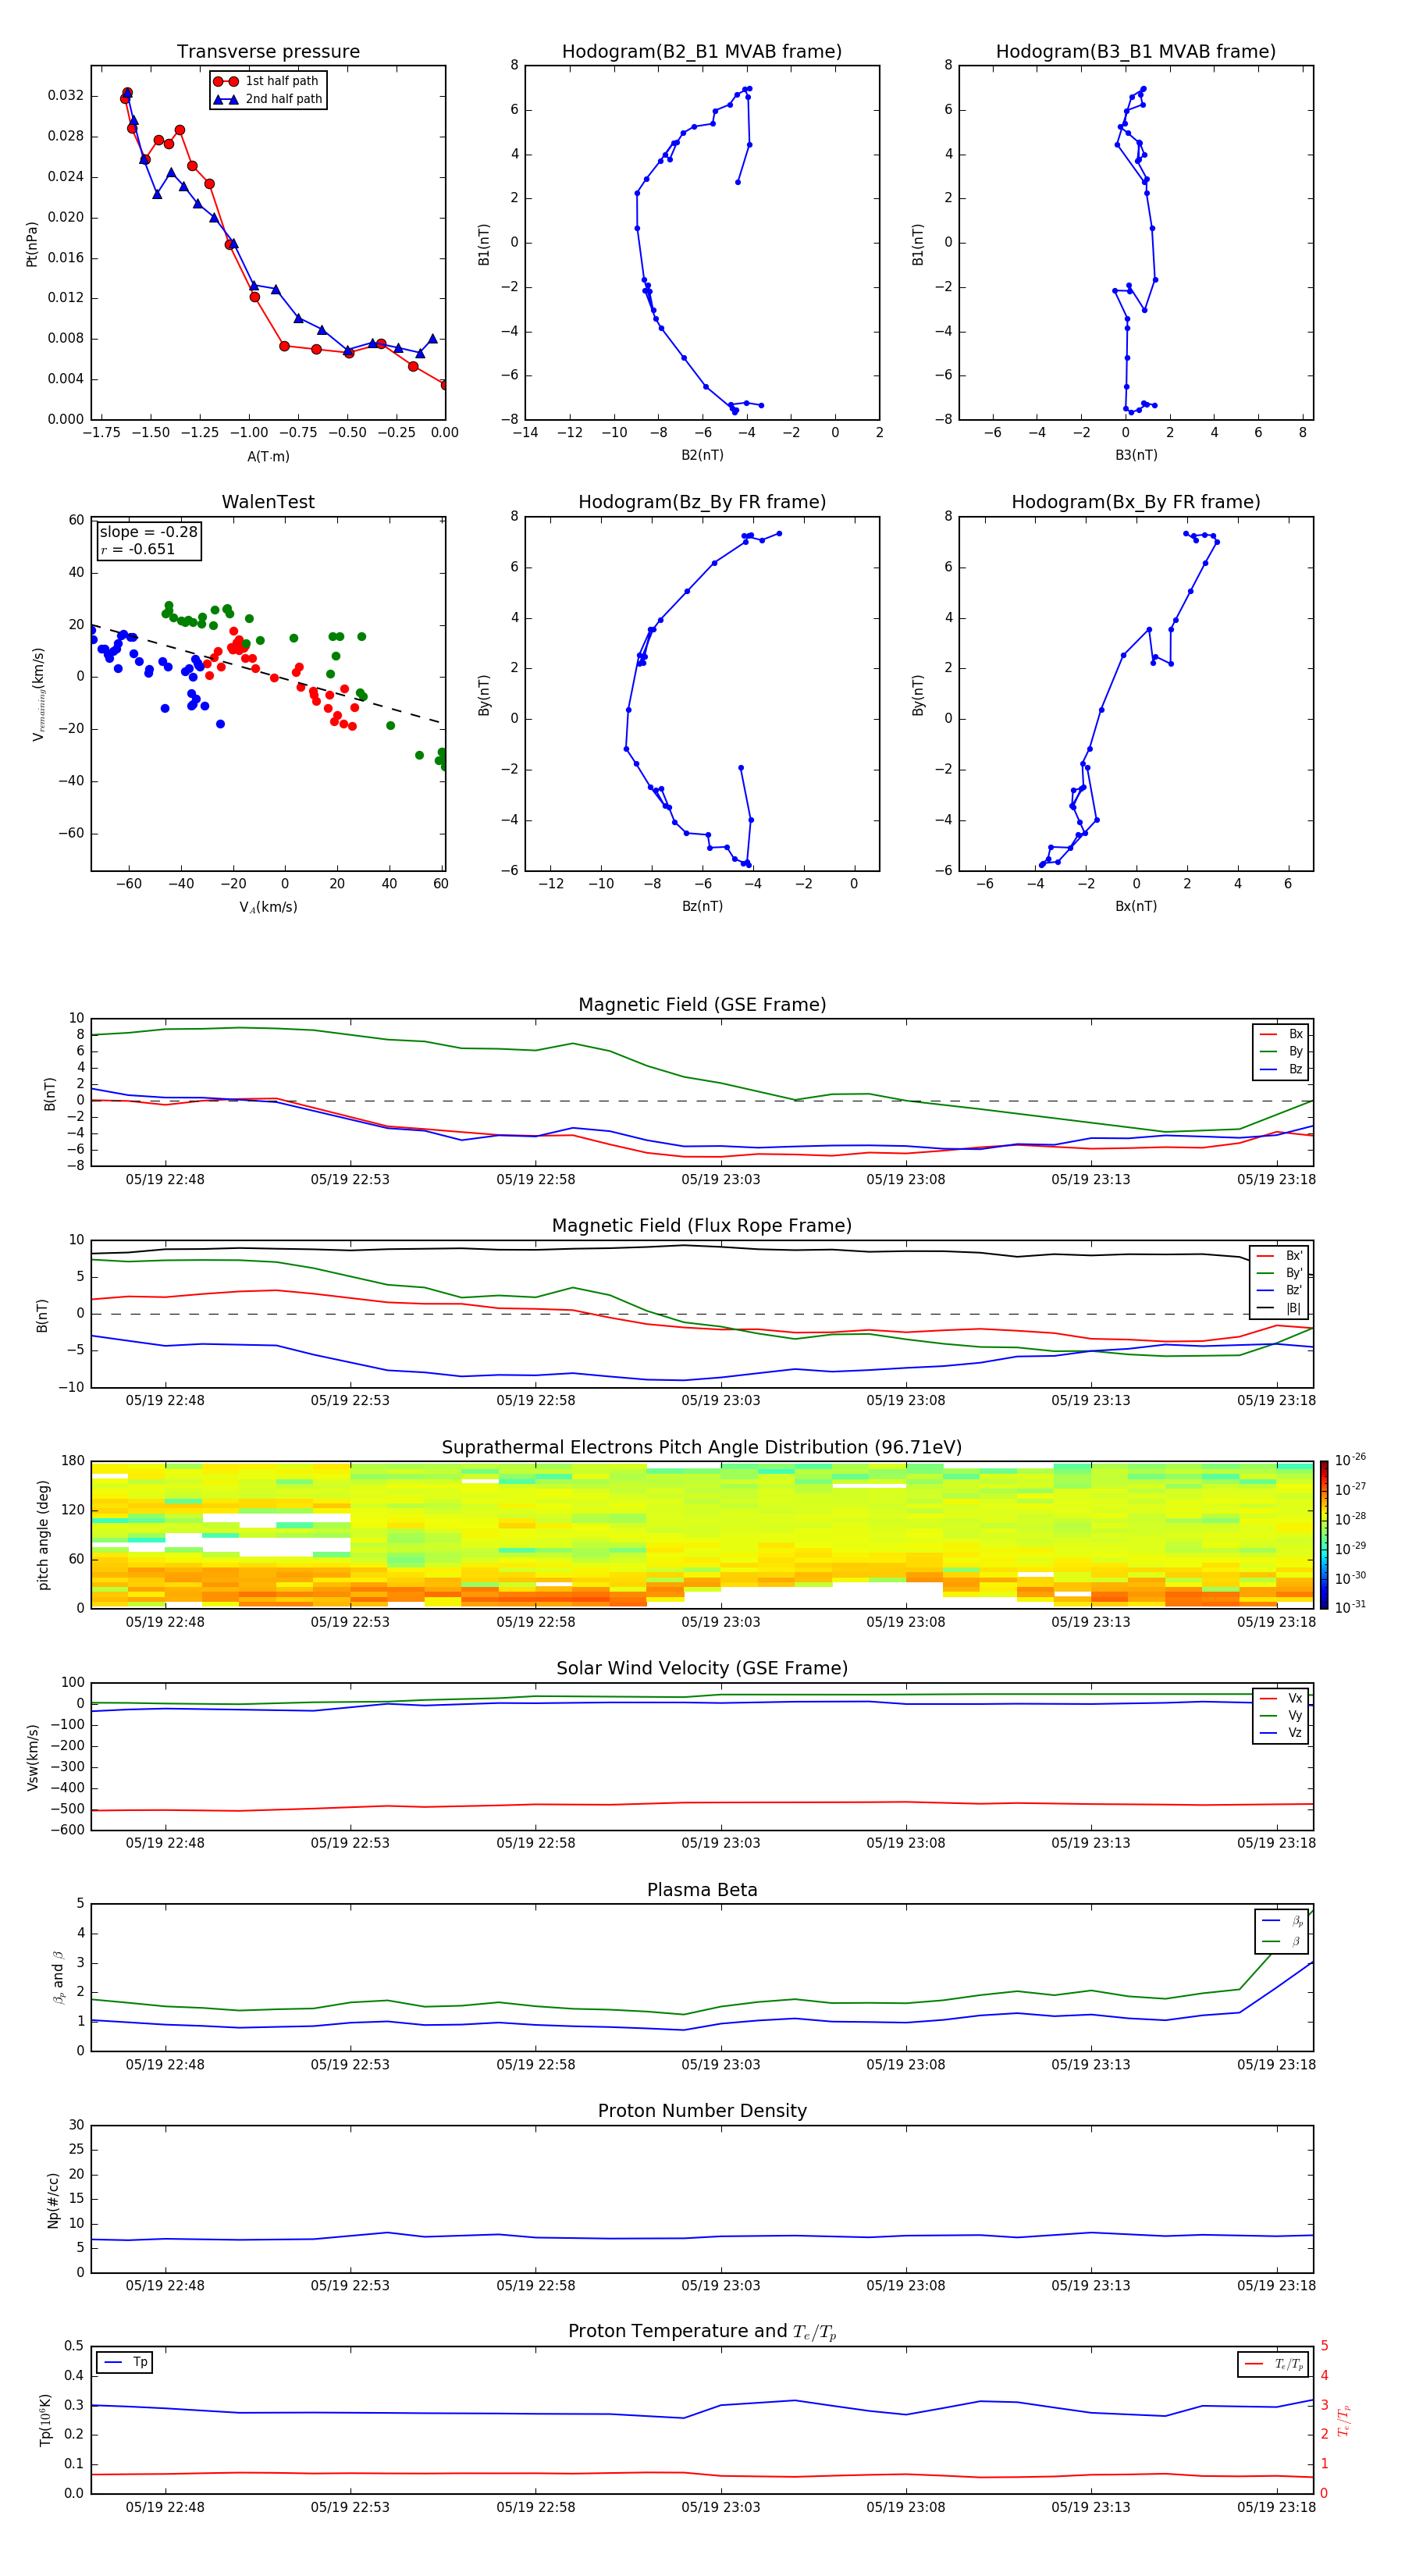Click the 10^-26 colorbar tick label
Screen dimensions: 1405x2576
pos(1350,1460)
